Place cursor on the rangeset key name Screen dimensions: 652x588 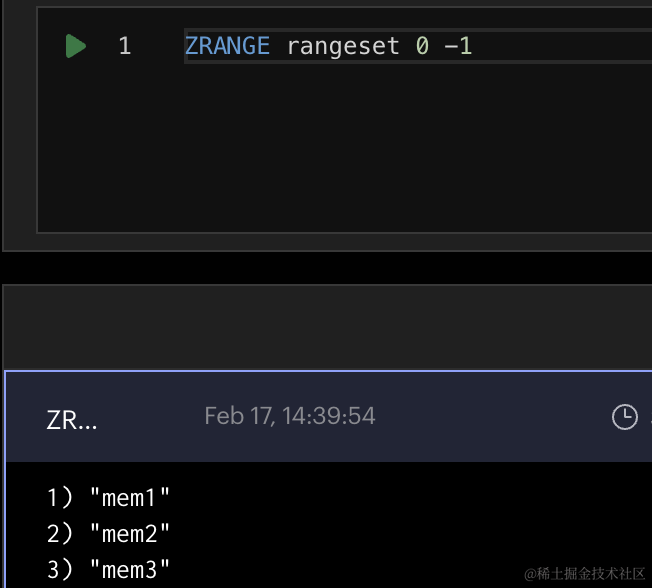(x=343, y=46)
